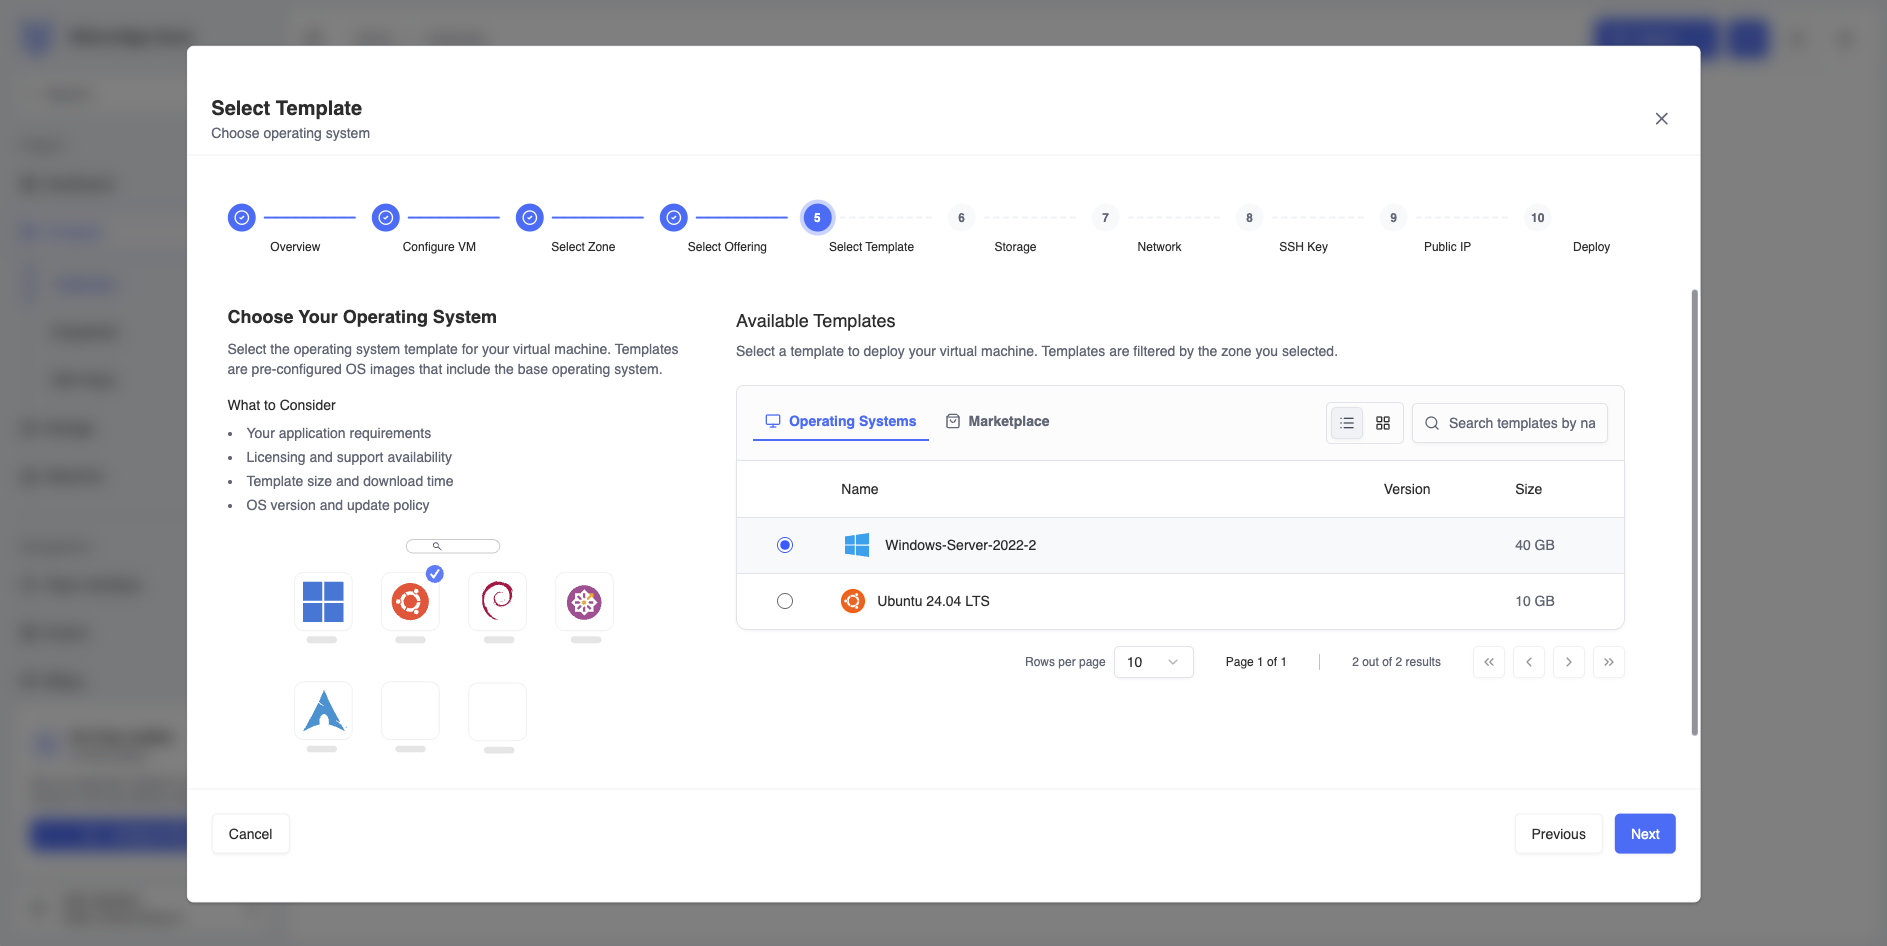Viewport: 1887px width, 946px height.
Task: Click the Debian swirl logo tile
Action: [x=497, y=602]
